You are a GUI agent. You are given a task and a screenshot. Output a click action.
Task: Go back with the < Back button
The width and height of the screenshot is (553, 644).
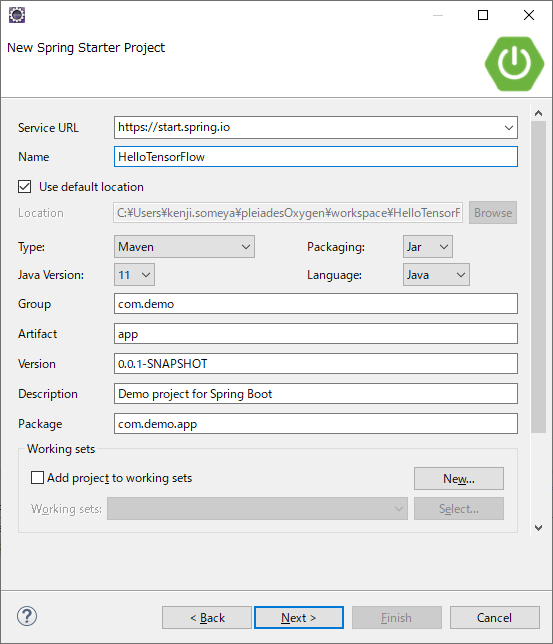pyautogui.click(x=207, y=618)
